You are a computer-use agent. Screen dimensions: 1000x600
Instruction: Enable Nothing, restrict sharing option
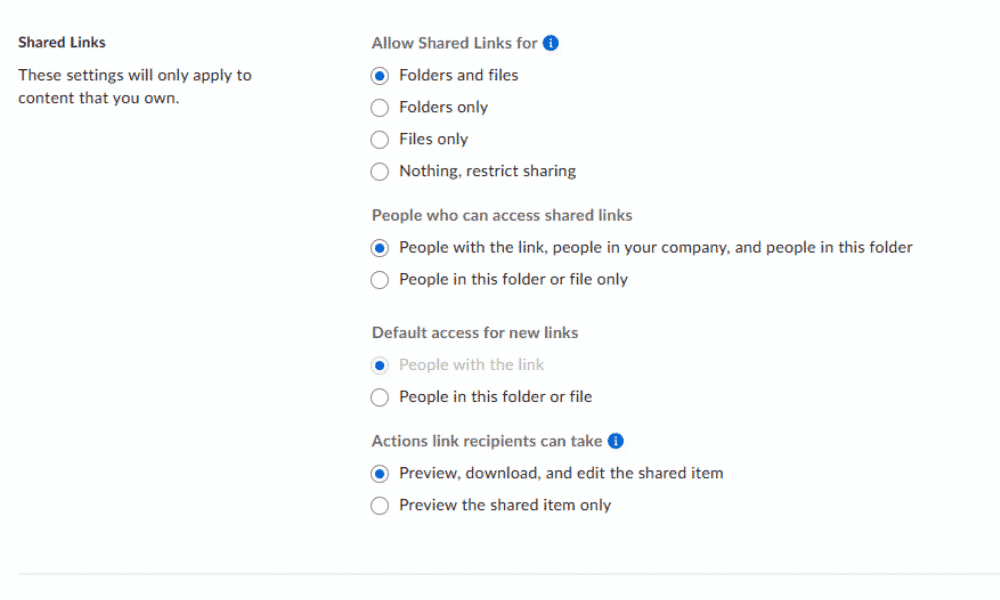coord(380,171)
